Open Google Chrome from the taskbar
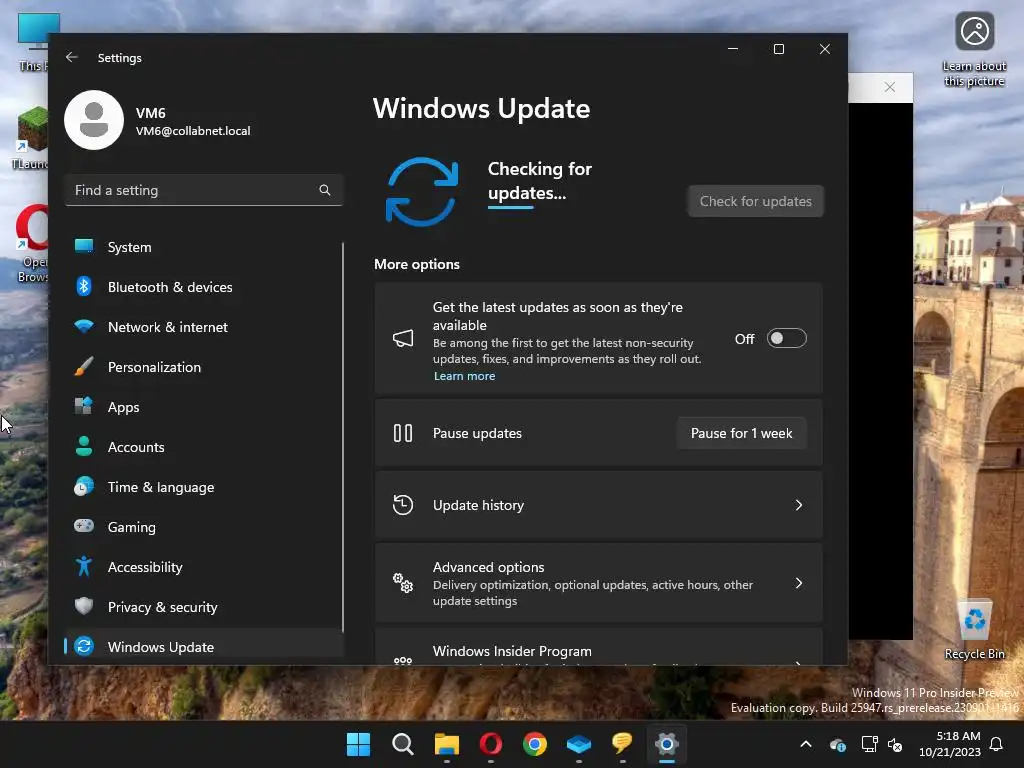This screenshot has width=1024, height=768. pos(535,744)
